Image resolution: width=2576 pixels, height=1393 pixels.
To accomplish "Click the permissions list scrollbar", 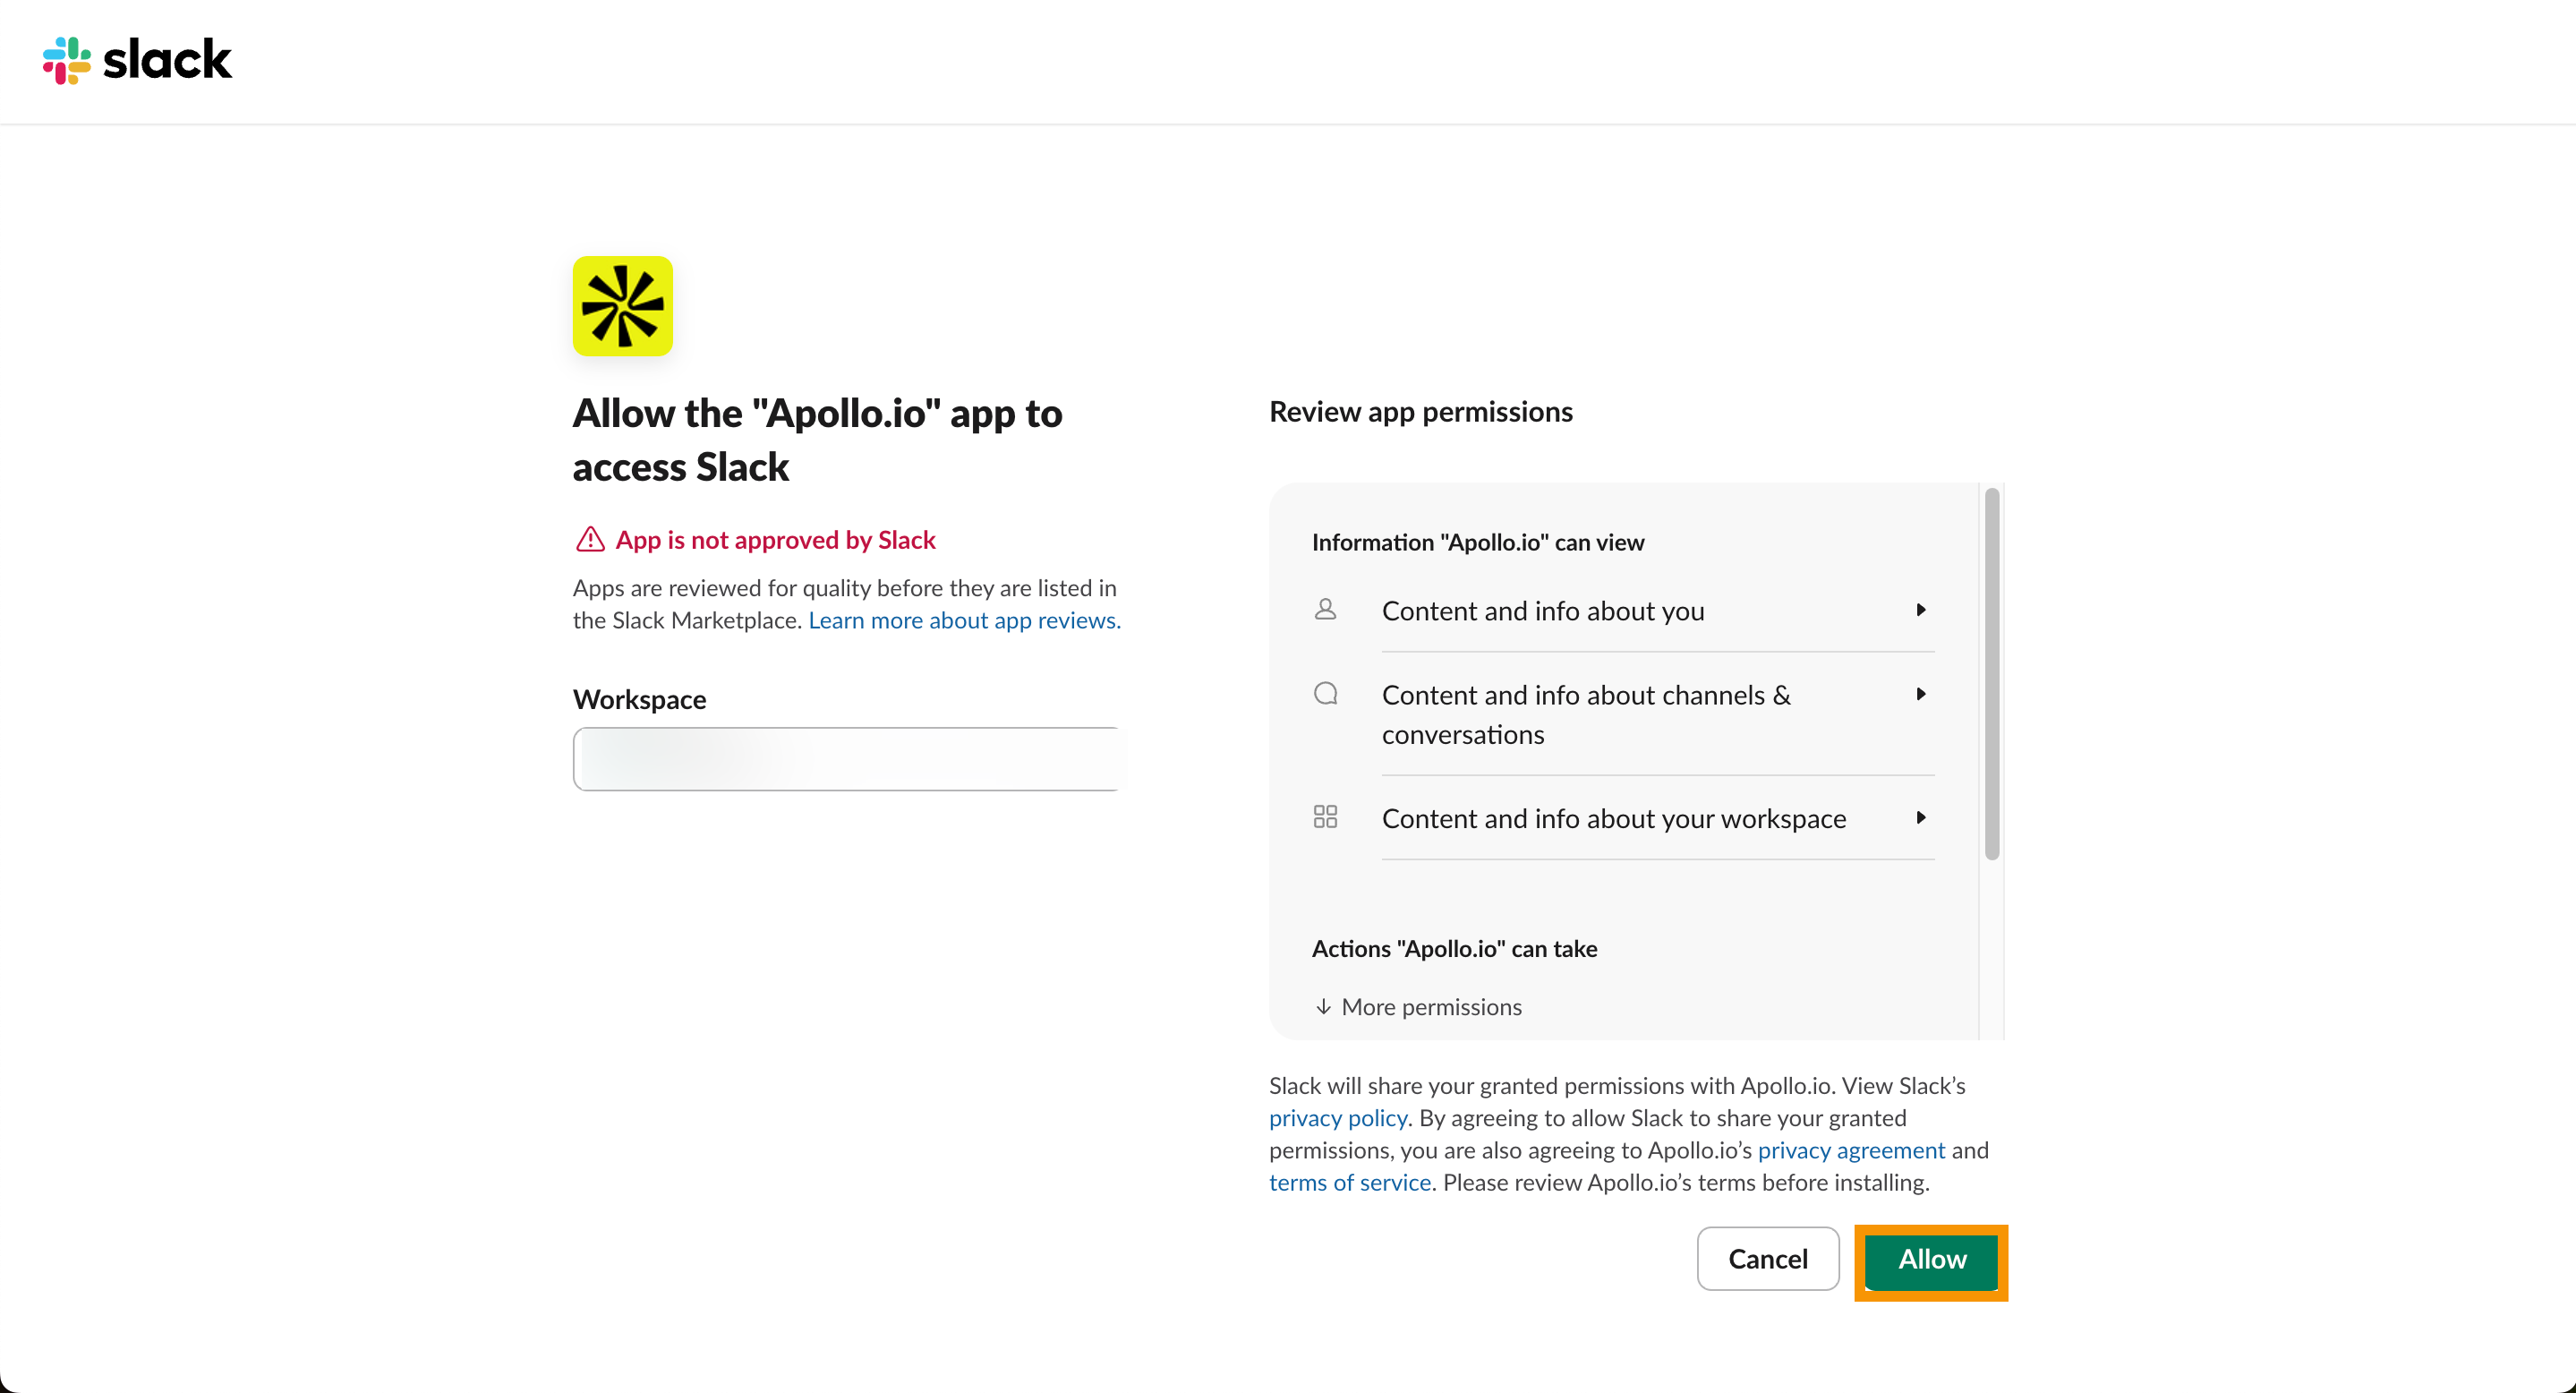I will (x=1991, y=673).
